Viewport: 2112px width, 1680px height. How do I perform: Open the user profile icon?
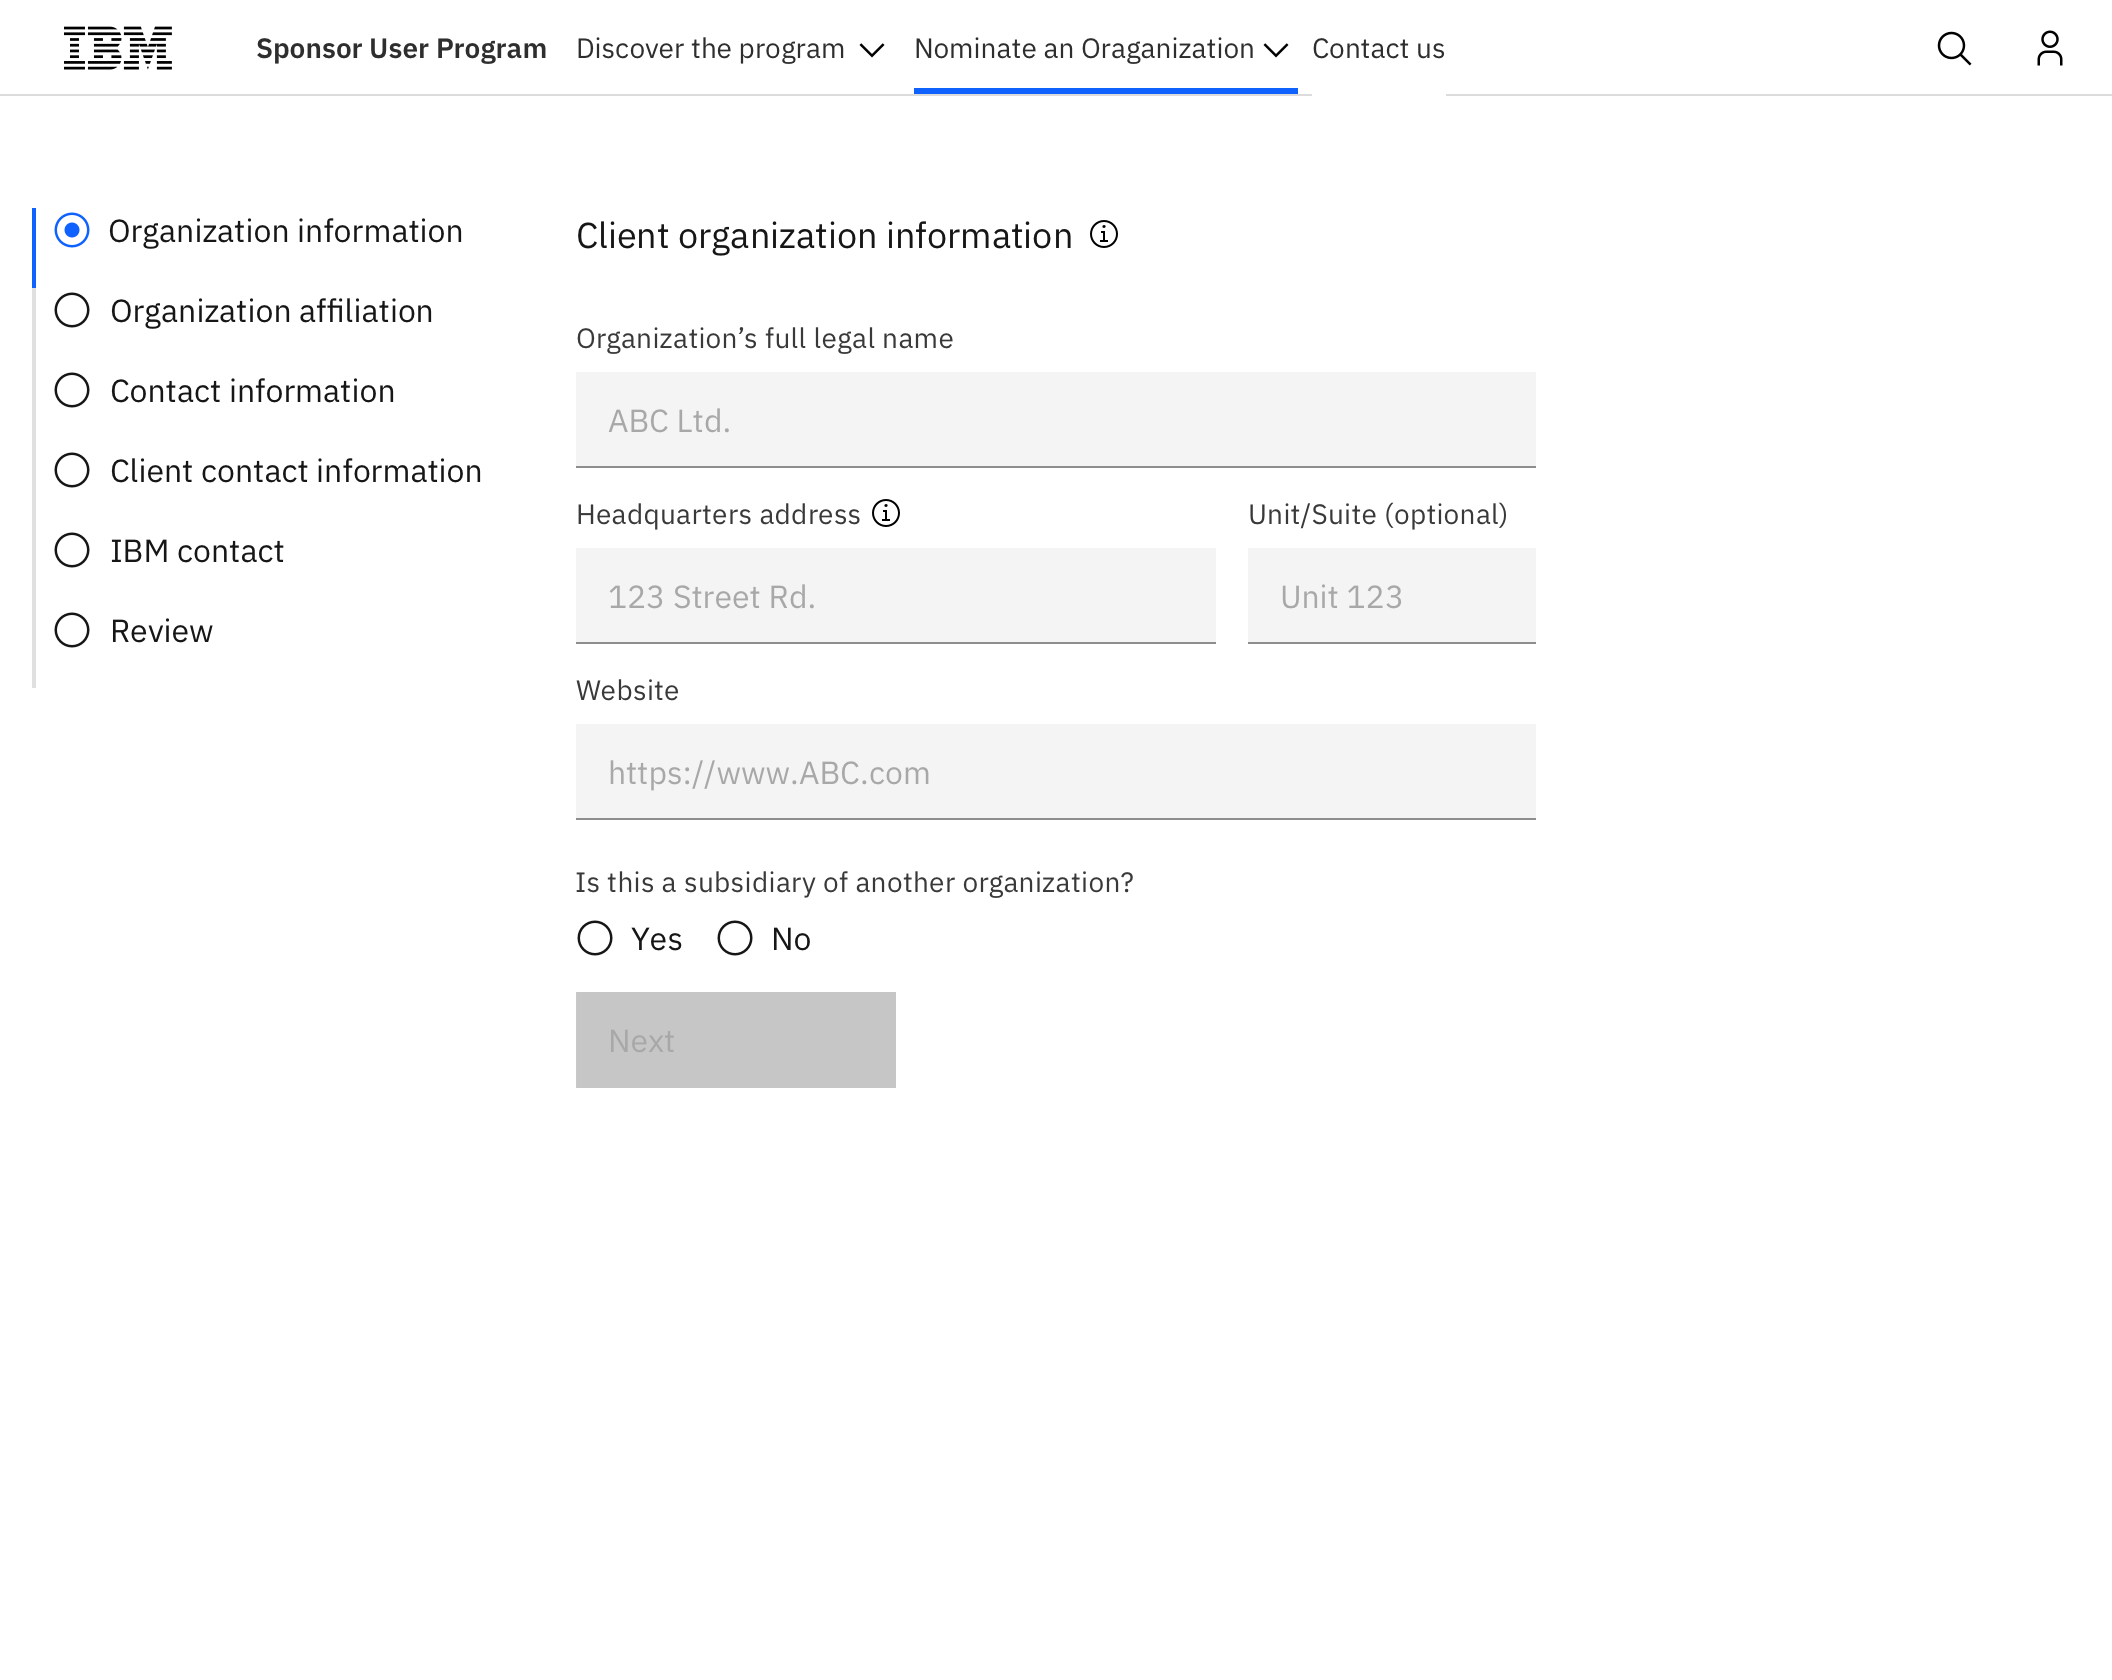(2049, 48)
